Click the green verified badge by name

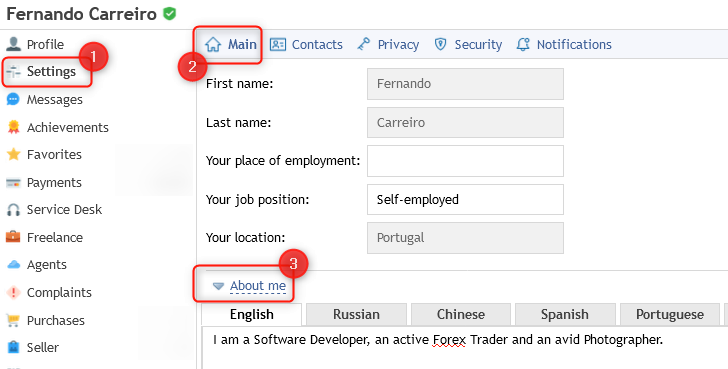(x=169, y=14)
